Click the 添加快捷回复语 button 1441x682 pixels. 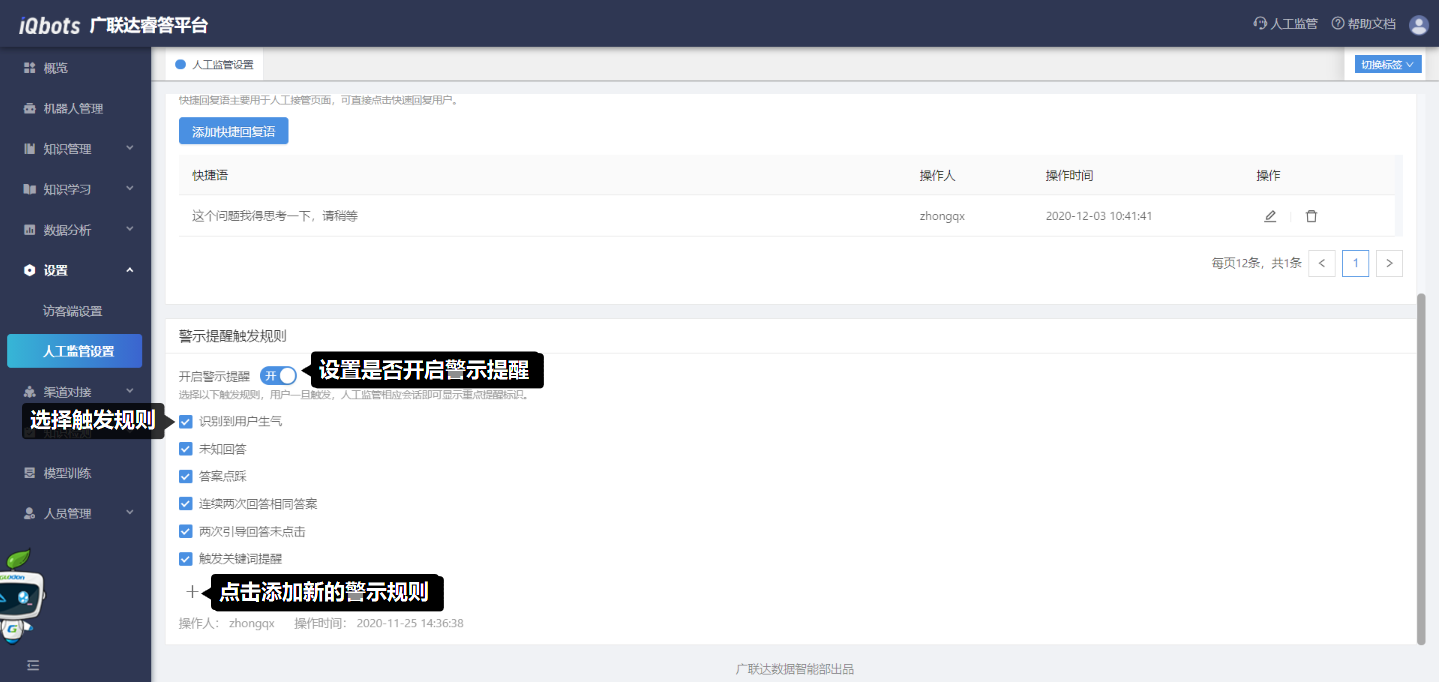click(x=233, y=131)
